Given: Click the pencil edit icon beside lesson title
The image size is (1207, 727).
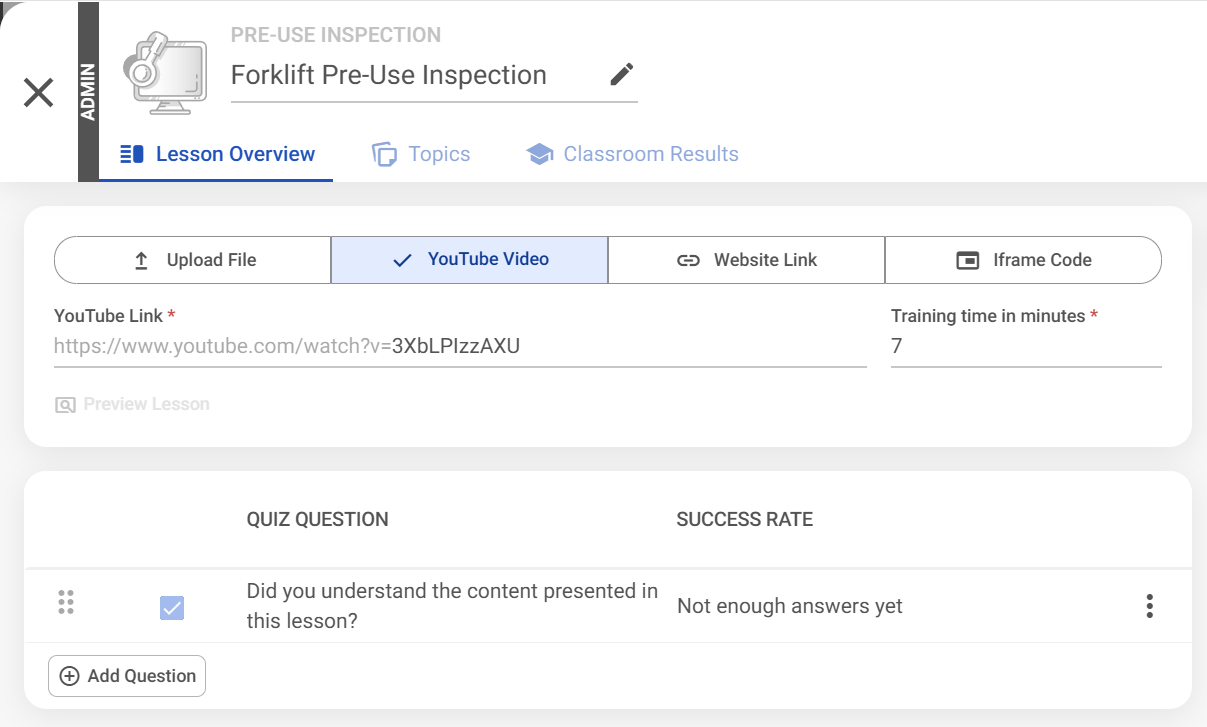Looking at the screenshot, I should click(622, 75).
